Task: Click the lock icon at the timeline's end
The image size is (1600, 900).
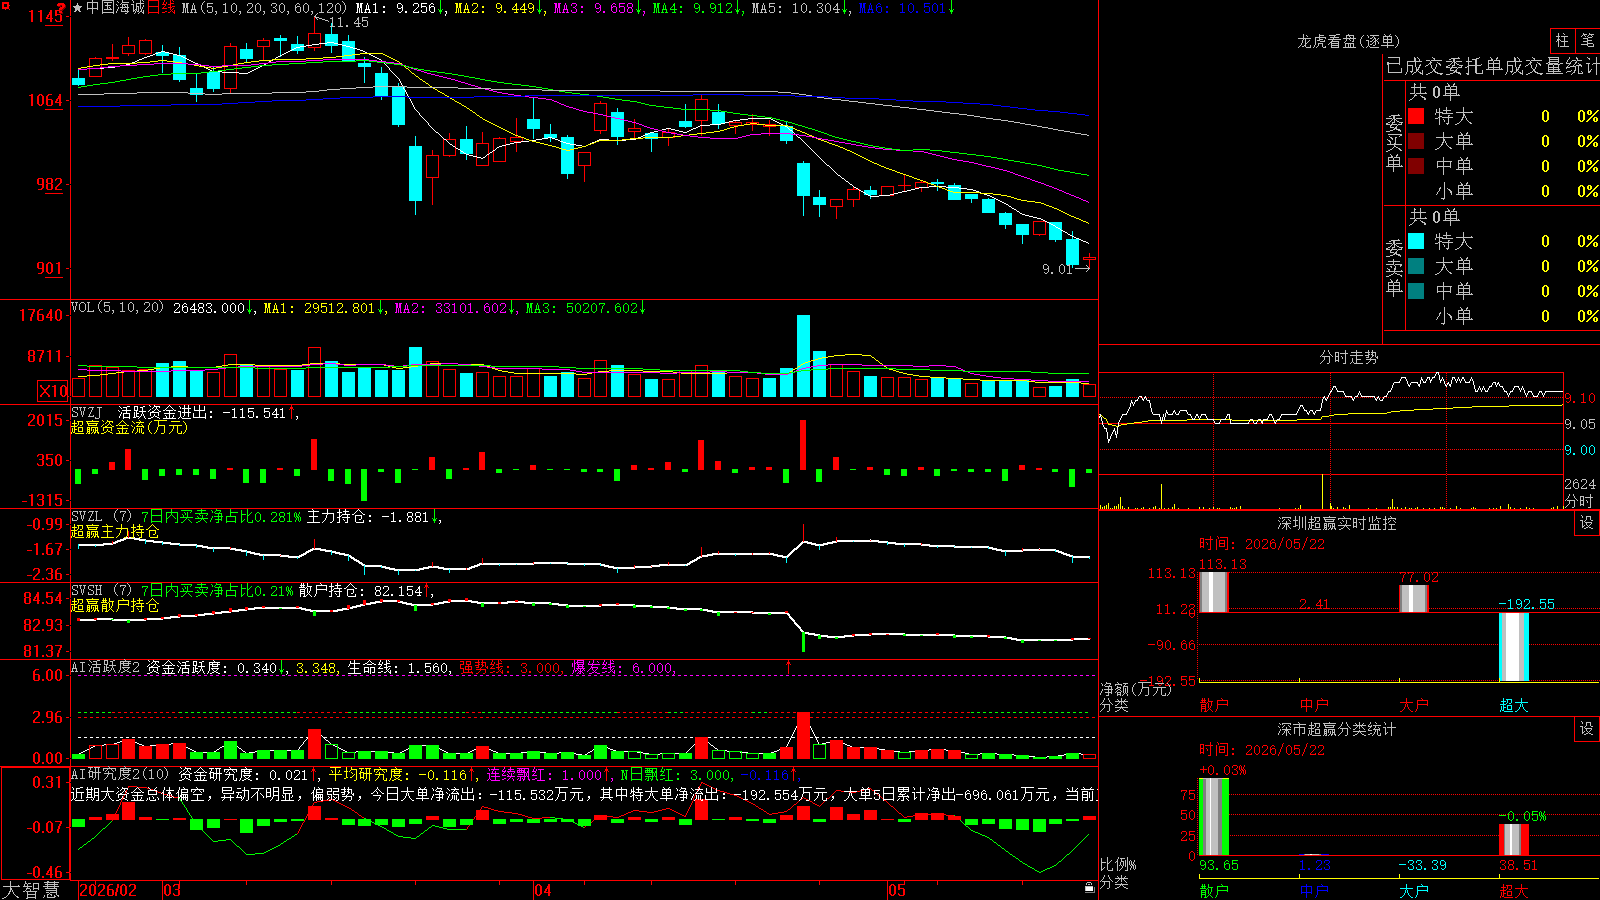Action: pos(1089,888)
